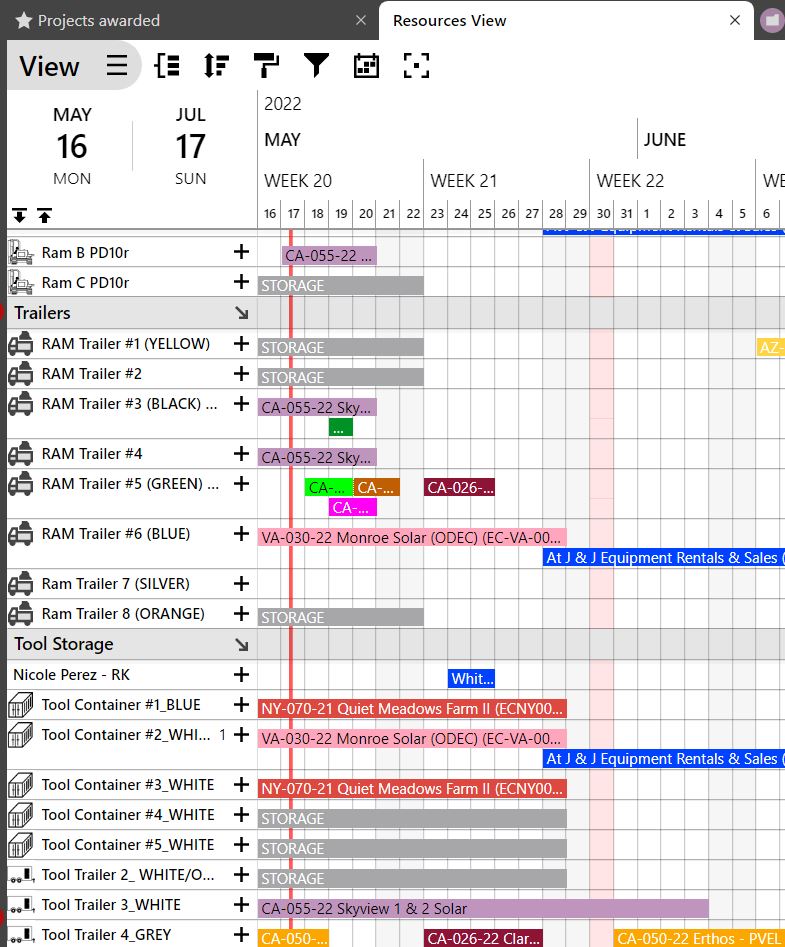Click the Trailers group header
Image resolution: width=785 pixels, height=947 pixels.
click(132, 313)
